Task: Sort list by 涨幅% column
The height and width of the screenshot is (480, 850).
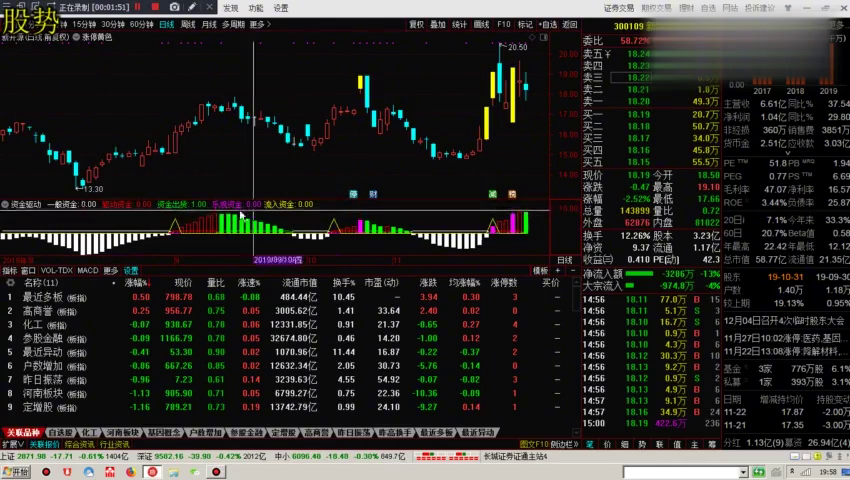Action: coord(136,283)
